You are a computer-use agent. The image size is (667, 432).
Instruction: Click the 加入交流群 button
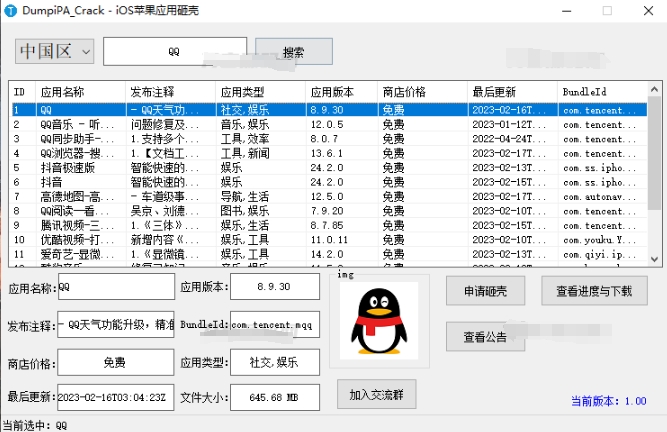376,395
